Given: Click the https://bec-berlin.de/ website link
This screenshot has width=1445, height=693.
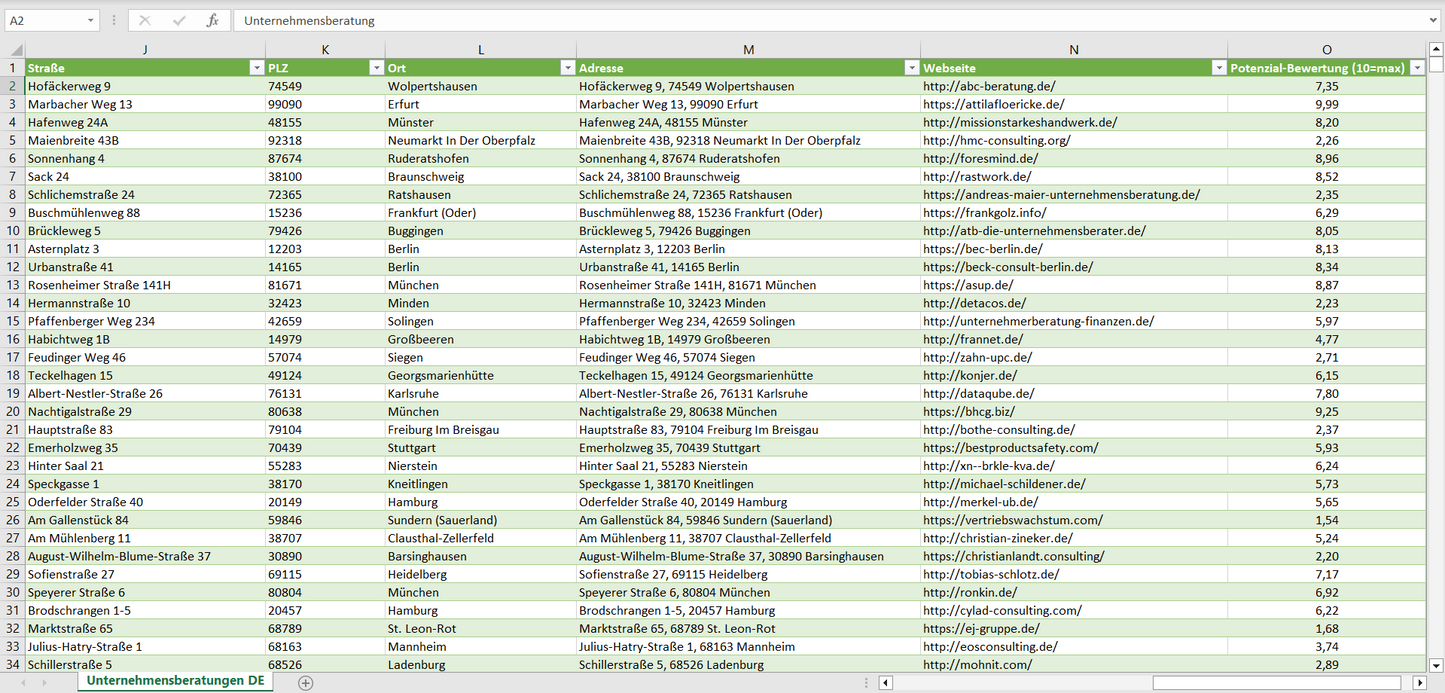Looking at the screenshot, I should (x=982, y=249).
